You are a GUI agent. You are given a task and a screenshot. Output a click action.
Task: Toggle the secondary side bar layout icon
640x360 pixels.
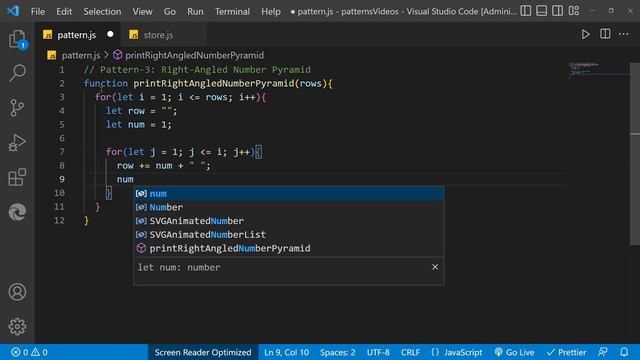coord(558,11)
